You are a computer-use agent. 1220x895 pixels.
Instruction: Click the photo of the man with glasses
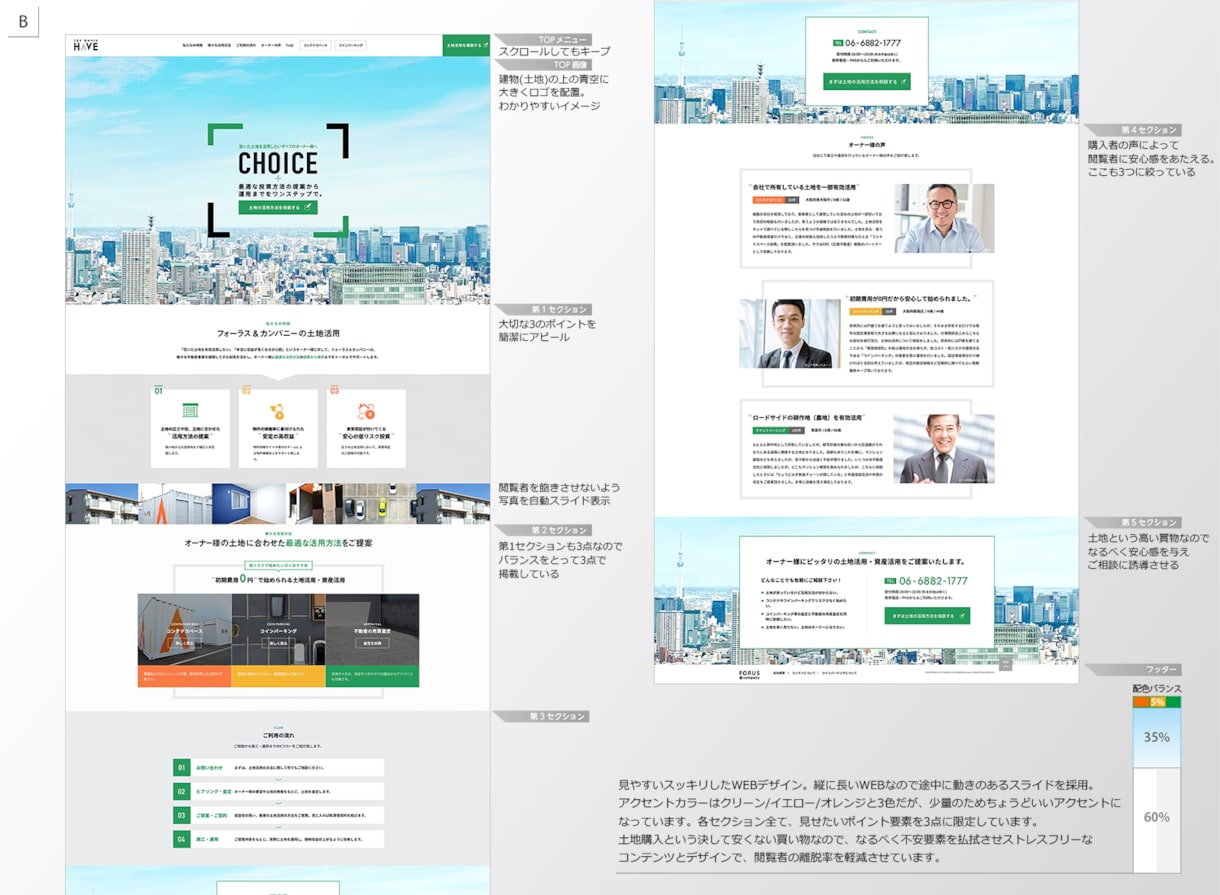point(944,218)
